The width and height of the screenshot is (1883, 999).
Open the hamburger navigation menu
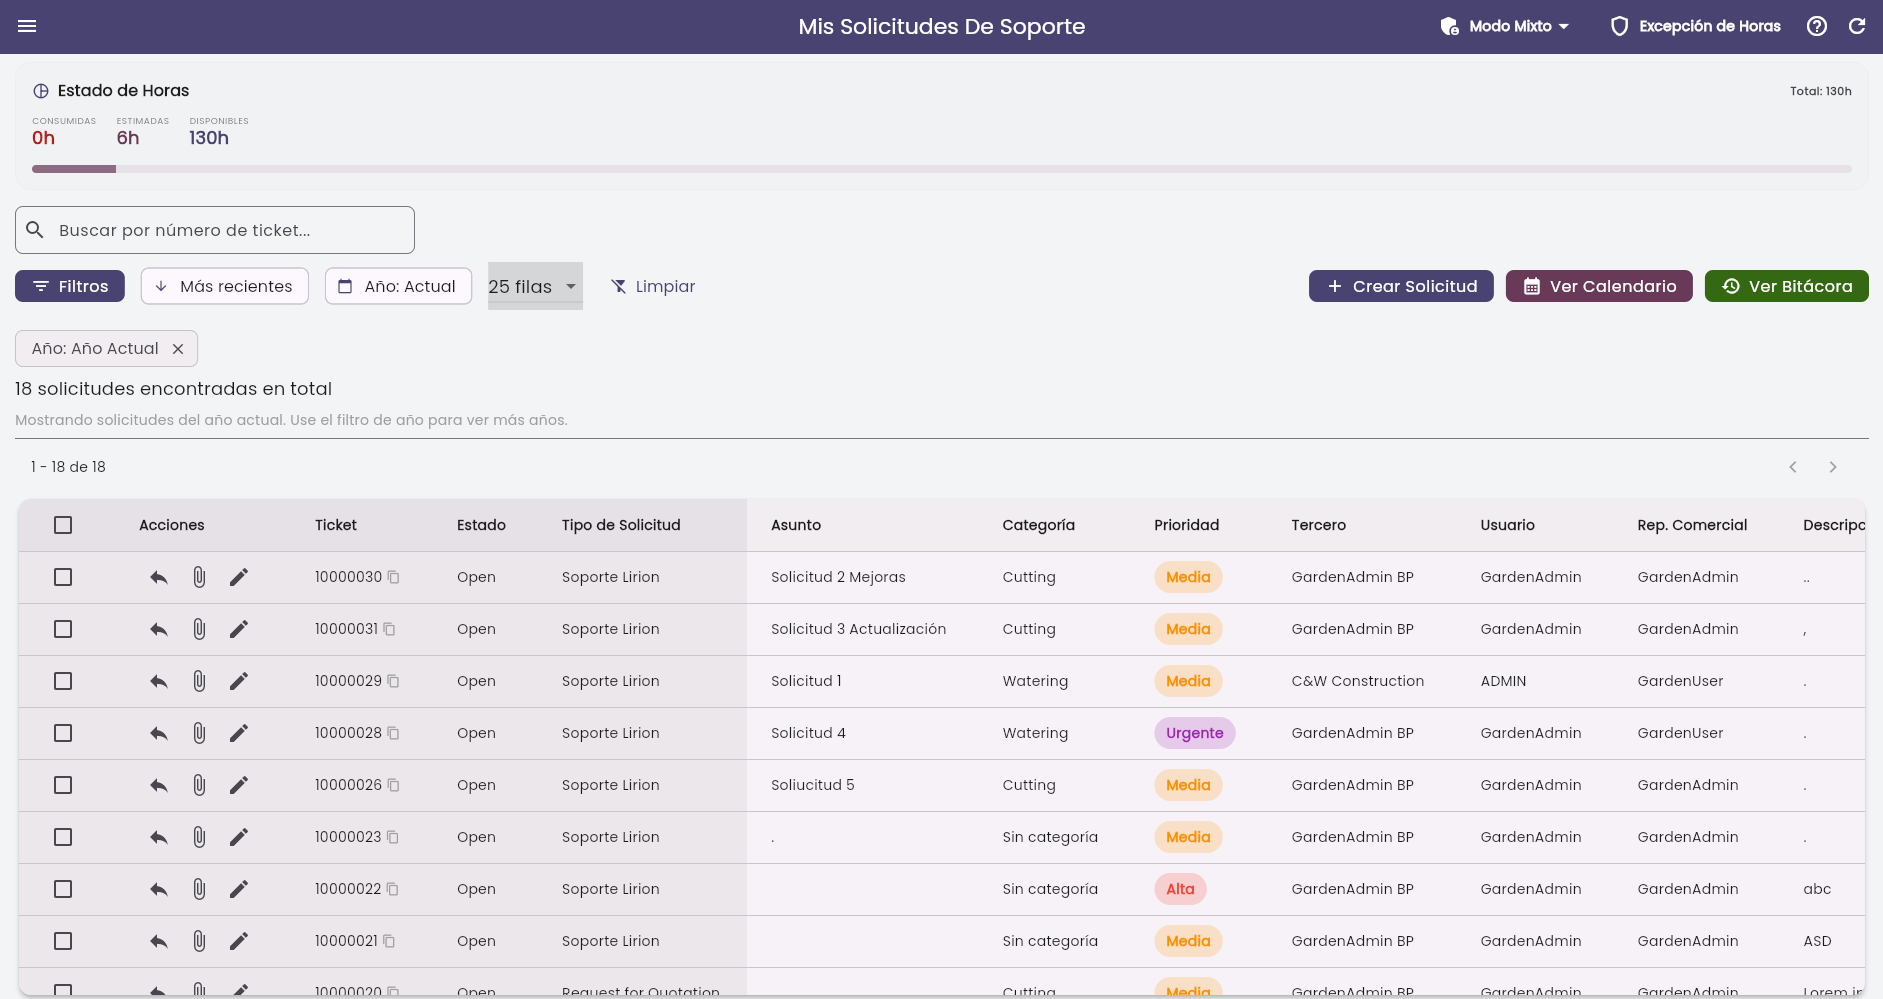(x=27, y=26)
